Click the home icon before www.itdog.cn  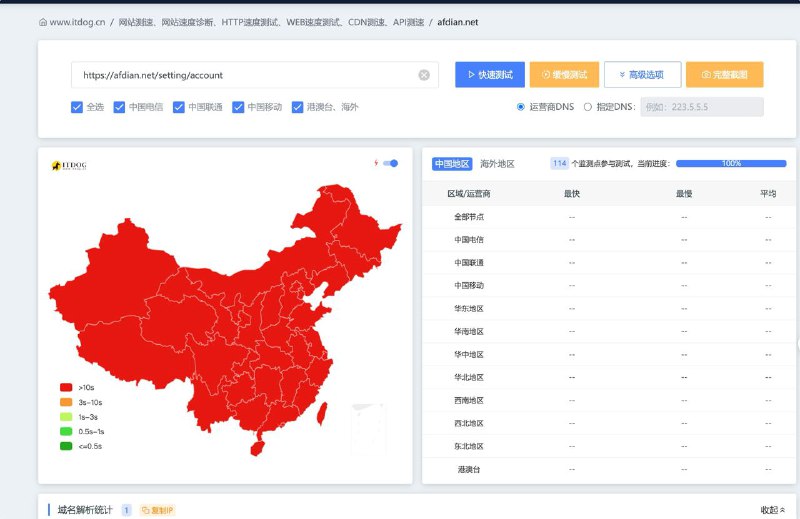(x=43, y=21)
